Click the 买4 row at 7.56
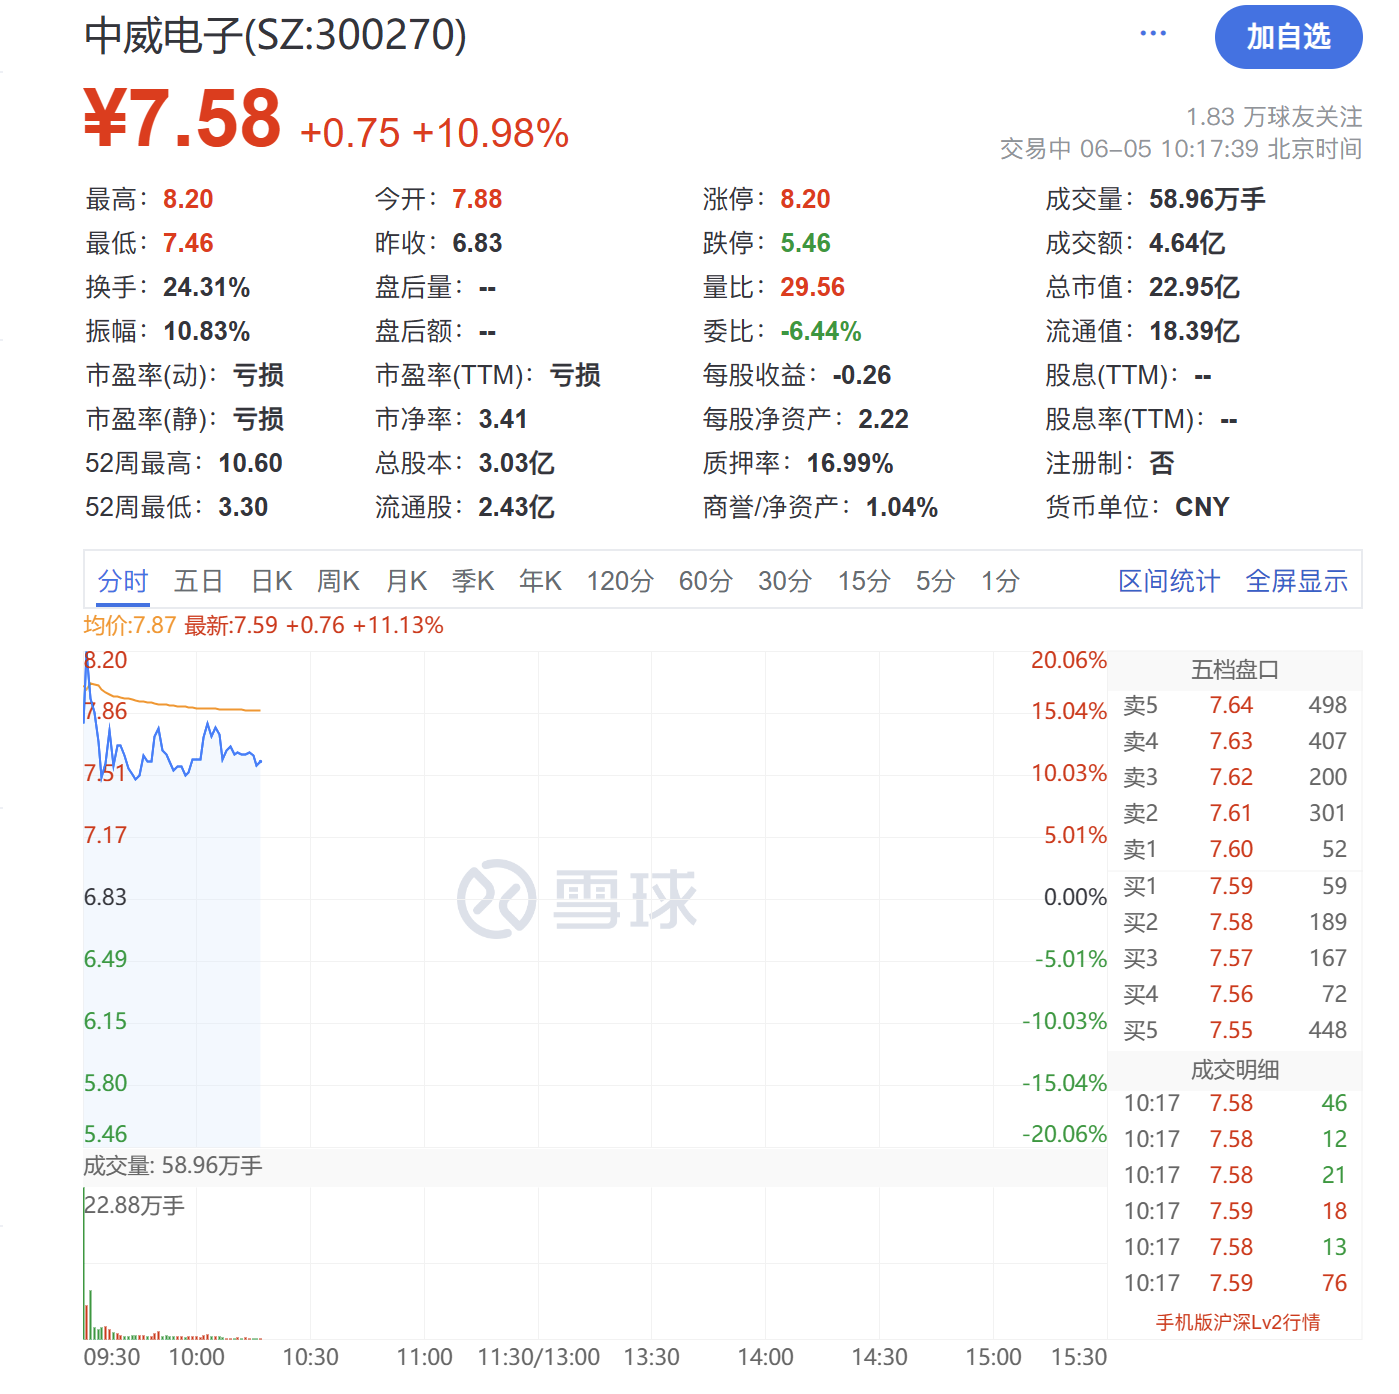1399x1394 pixels. pos(1235,994)
